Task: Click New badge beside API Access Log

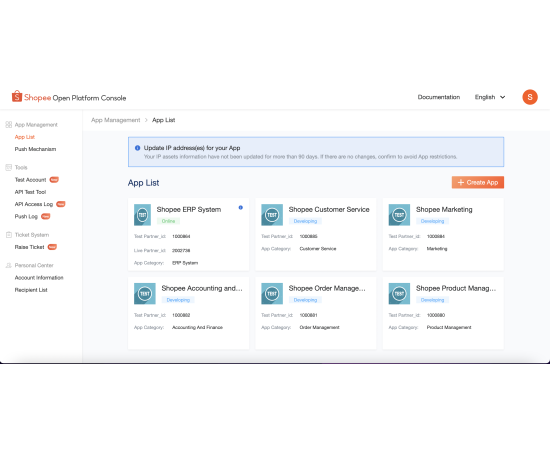Action: click(x=61, y=204)
